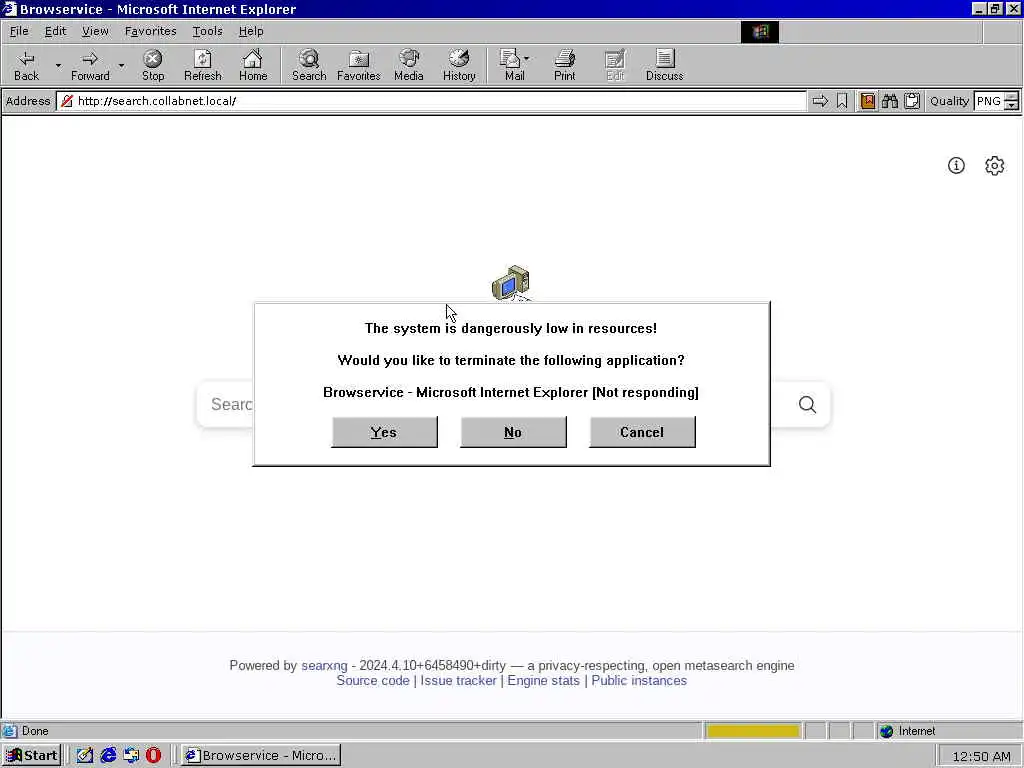The image size is (1024, 768).
Task: Click the notepad pencil quick launch icon
Action: tap(85, 756)
